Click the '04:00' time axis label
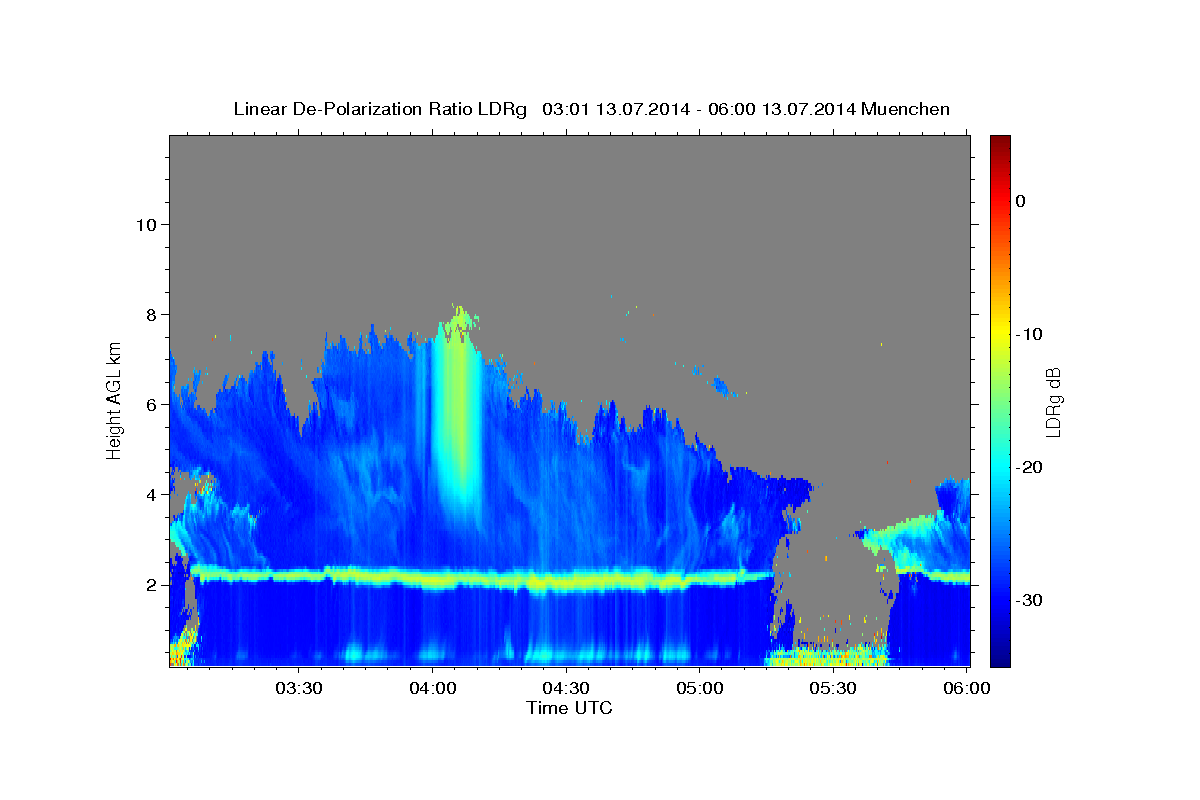This screenshot has width=1200, height=800. 432,688
